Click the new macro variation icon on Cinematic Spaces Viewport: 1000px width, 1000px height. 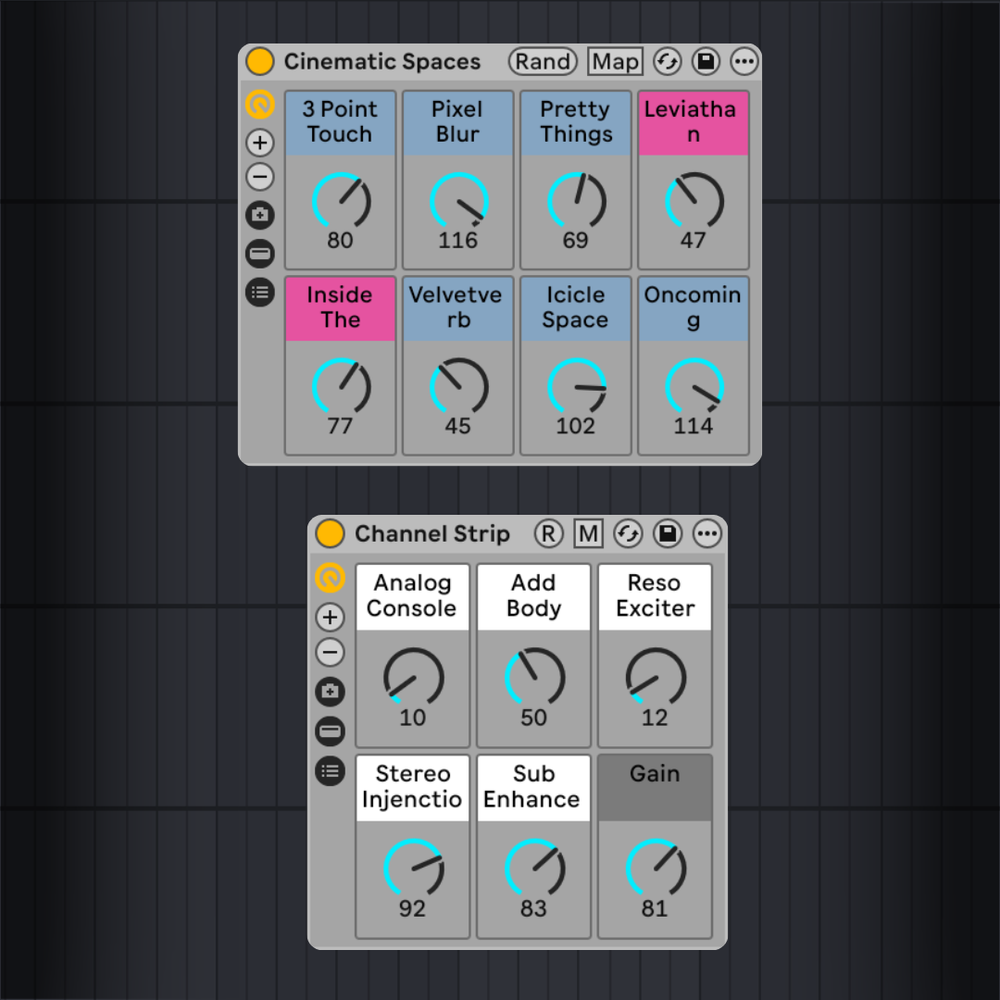click(x=259, y=214)
